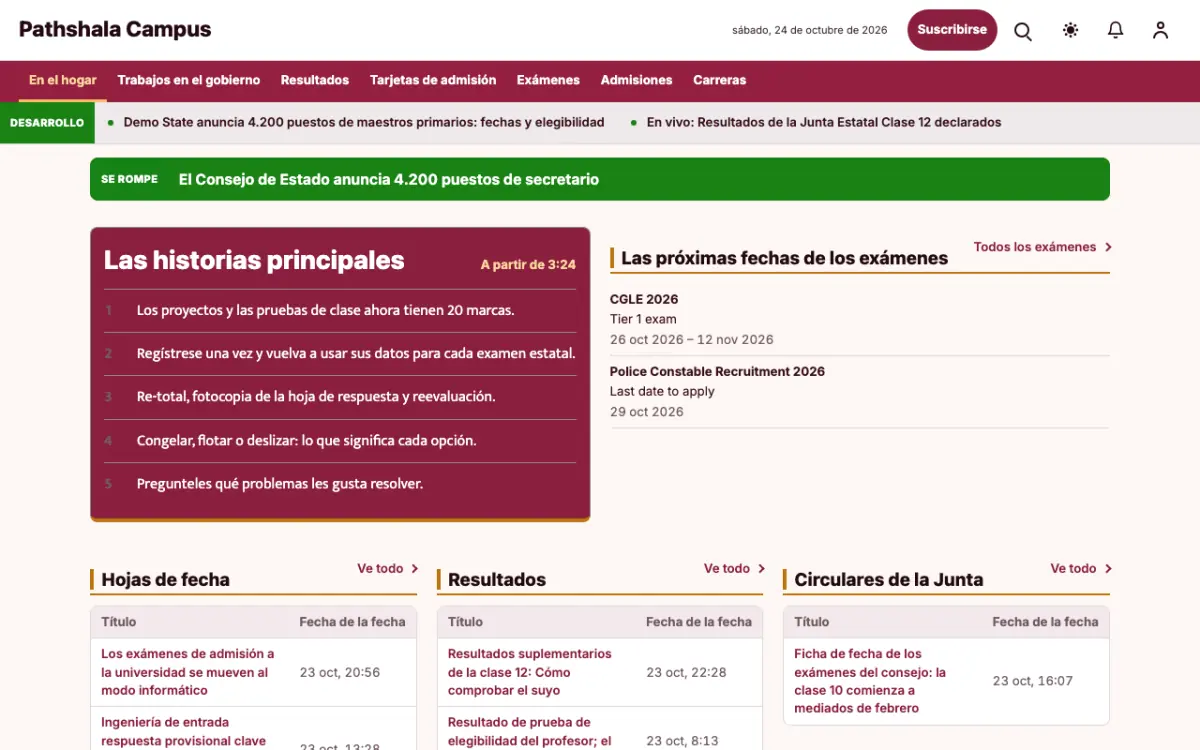
Task: Open Resultados suplementarios de la clase 12
Action: tap(530, 672)
